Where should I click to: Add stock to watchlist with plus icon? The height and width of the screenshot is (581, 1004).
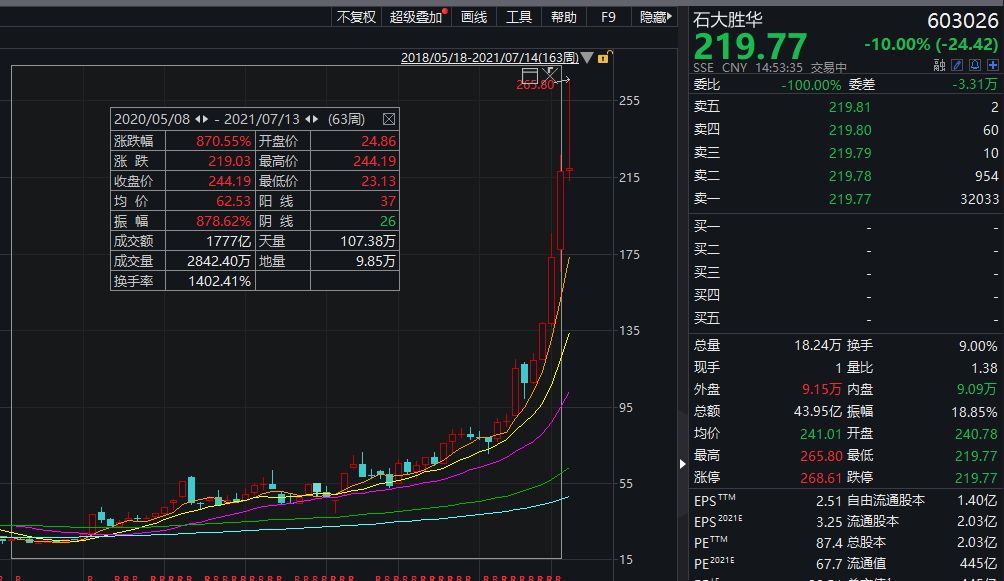pyautogui.click(x=991, y=66)
